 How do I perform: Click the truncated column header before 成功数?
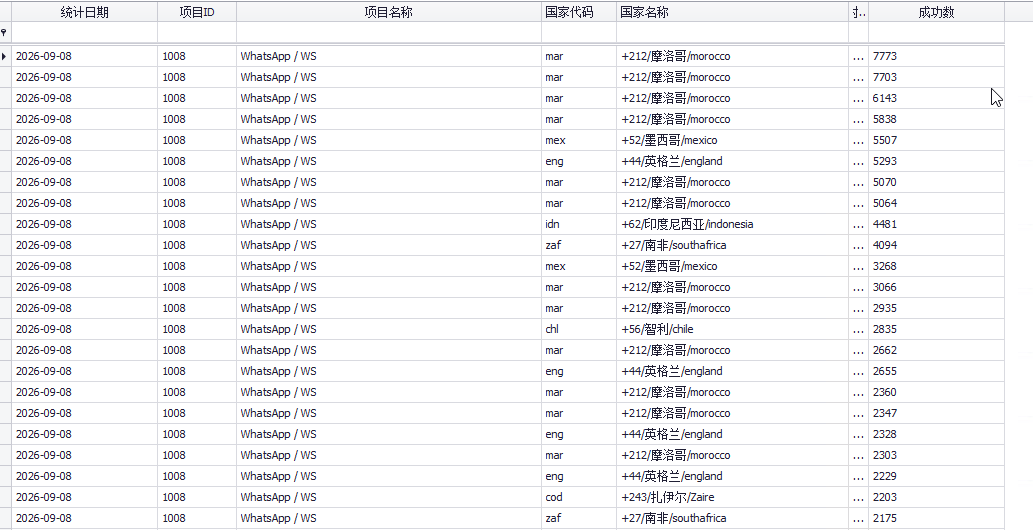pos(858,12)
